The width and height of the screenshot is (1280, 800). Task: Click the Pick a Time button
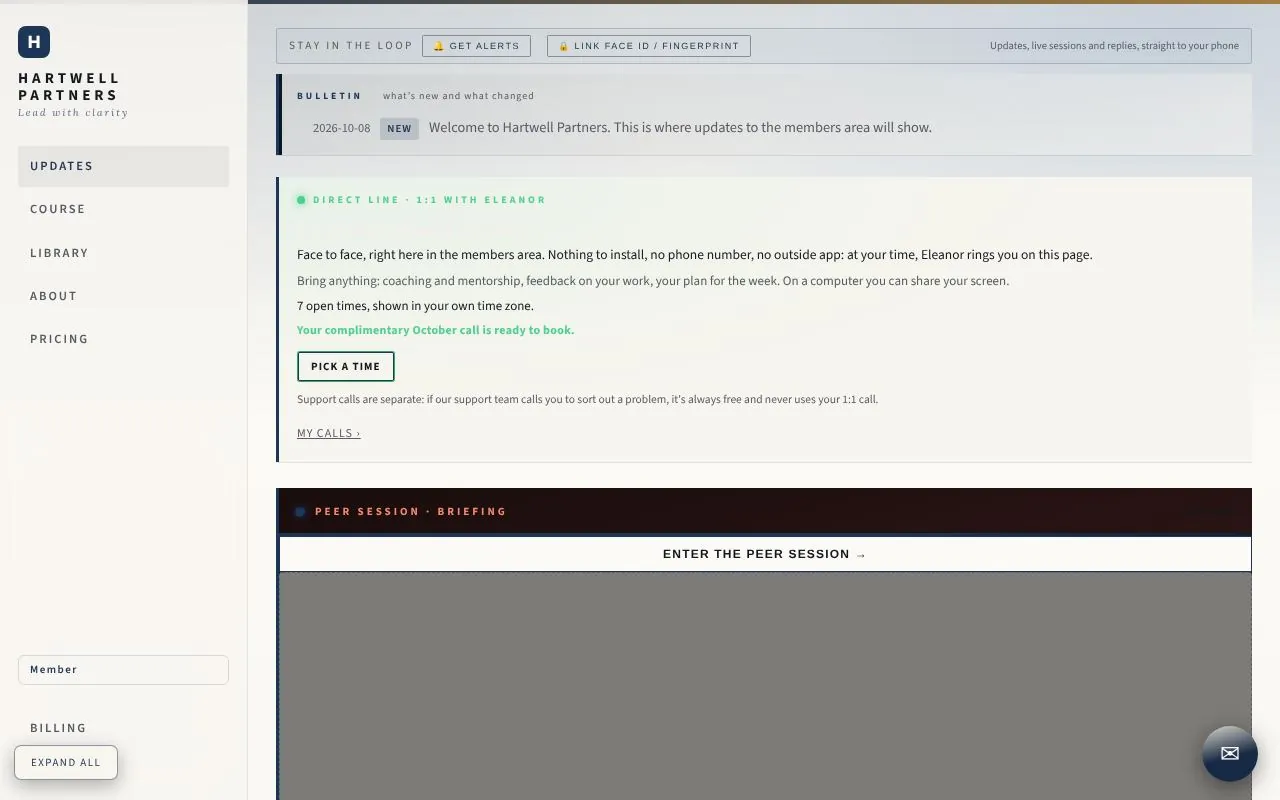click(x=346, y=367)
